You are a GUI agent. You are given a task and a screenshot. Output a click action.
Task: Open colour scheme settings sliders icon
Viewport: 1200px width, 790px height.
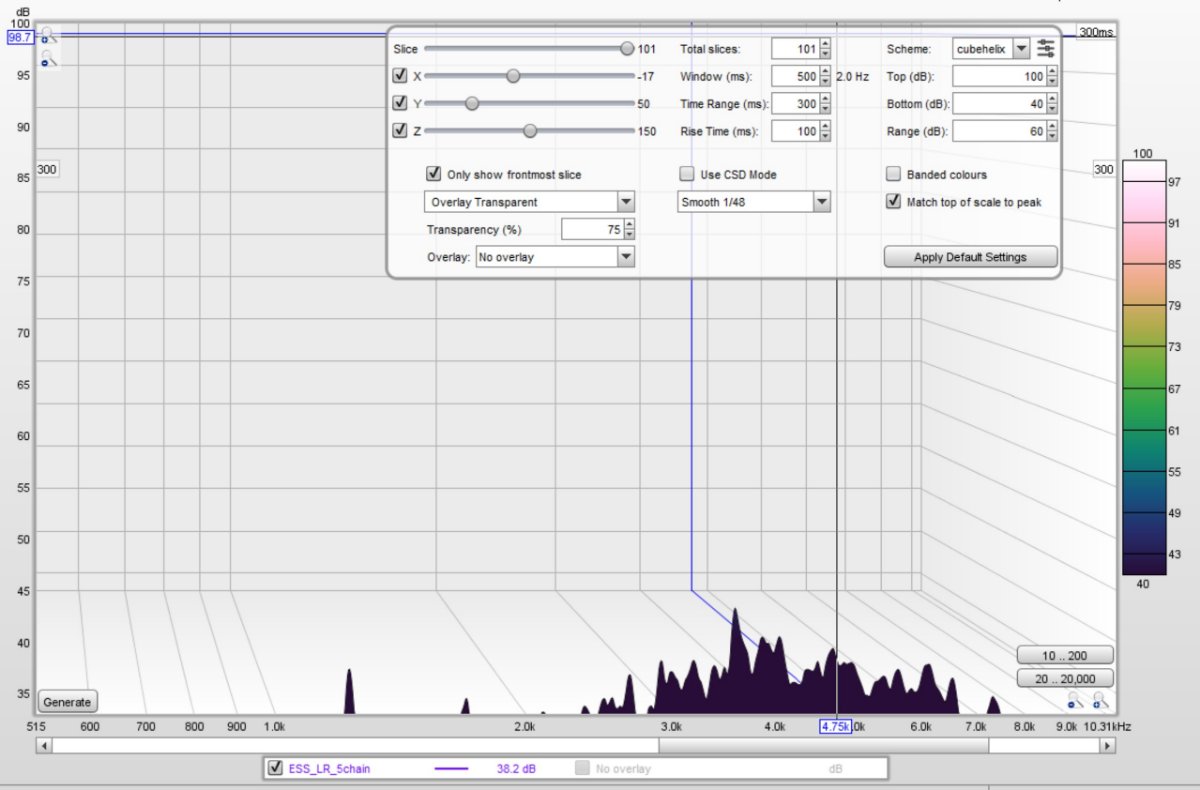click(x=1046, y=48)
